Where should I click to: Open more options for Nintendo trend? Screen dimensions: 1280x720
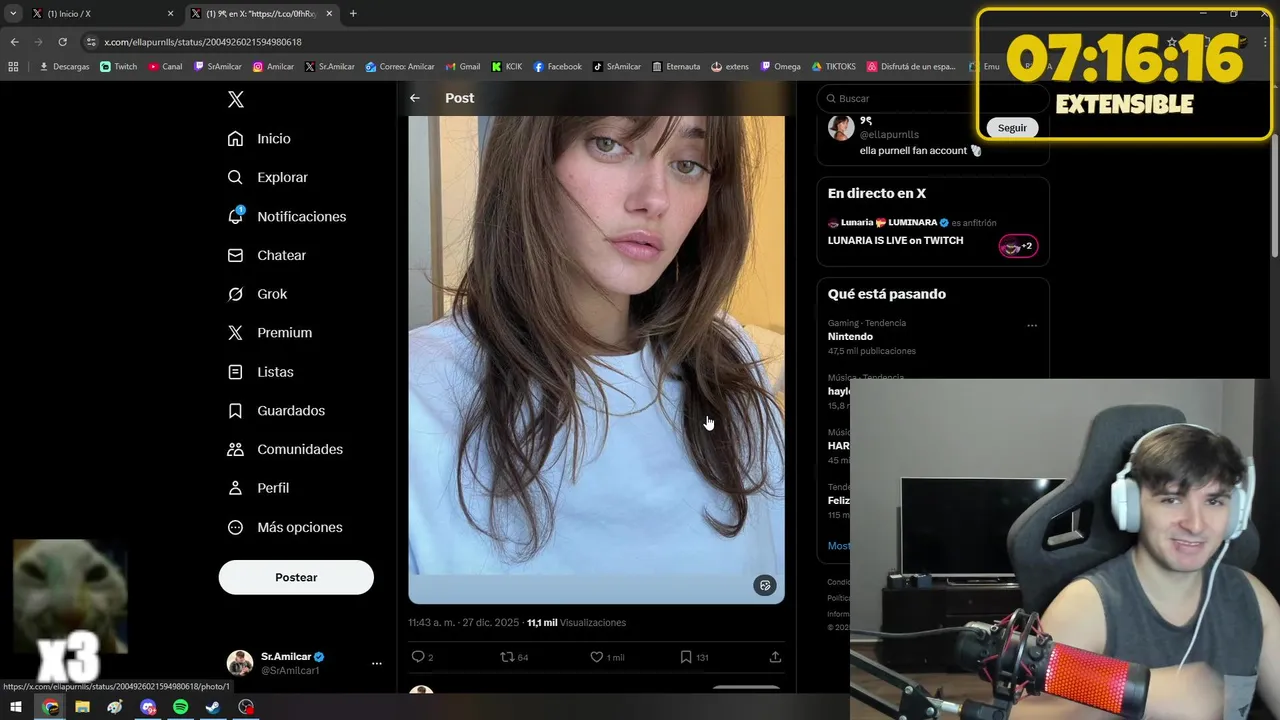(1032, 325)
